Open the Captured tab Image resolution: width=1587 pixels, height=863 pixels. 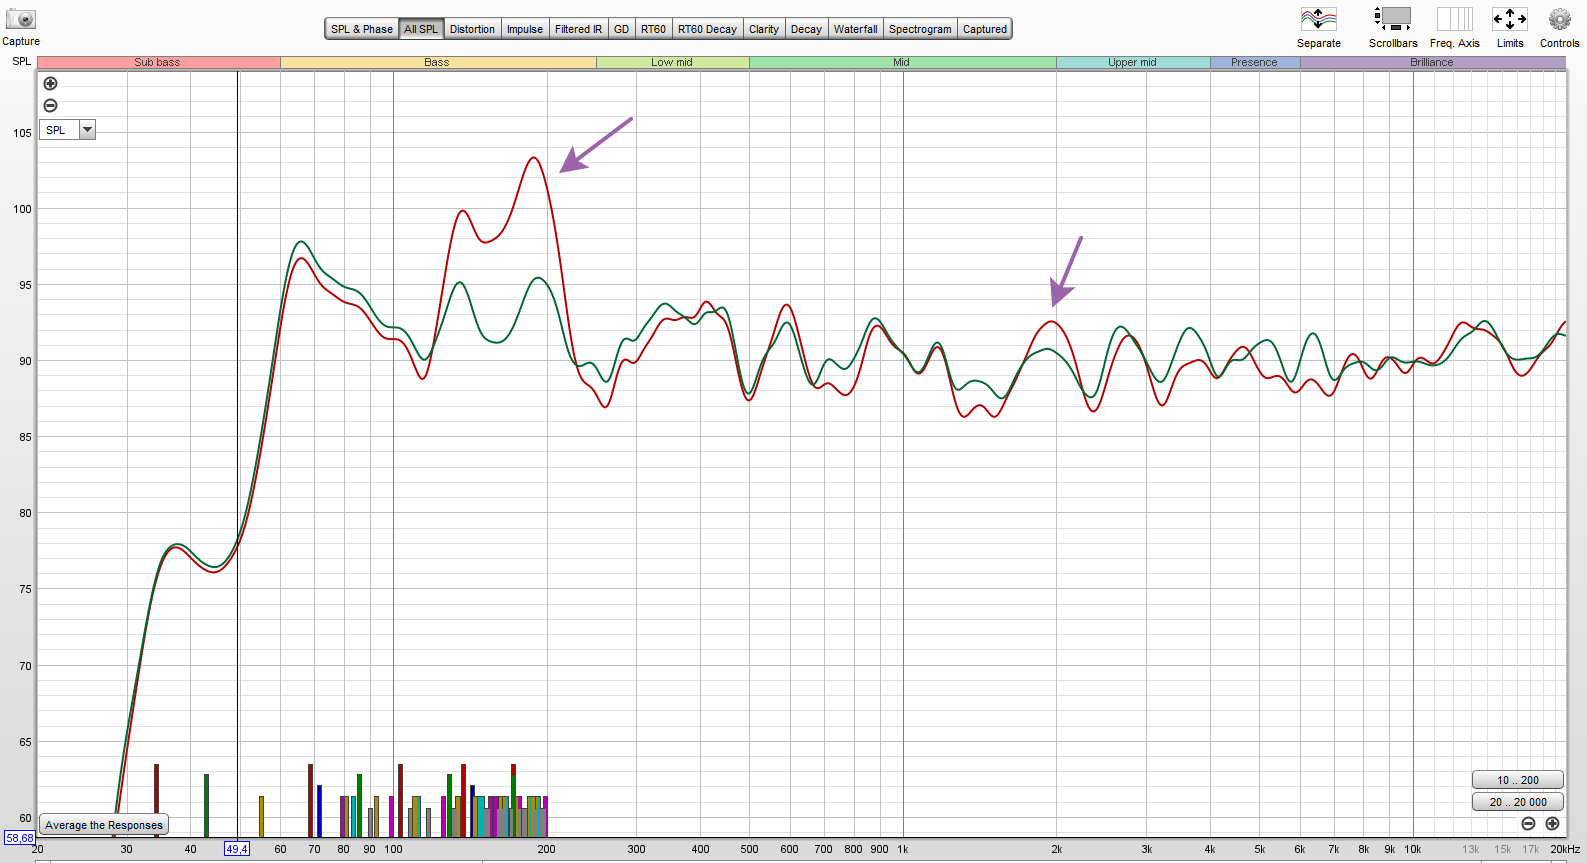click(x=985, y=29)
